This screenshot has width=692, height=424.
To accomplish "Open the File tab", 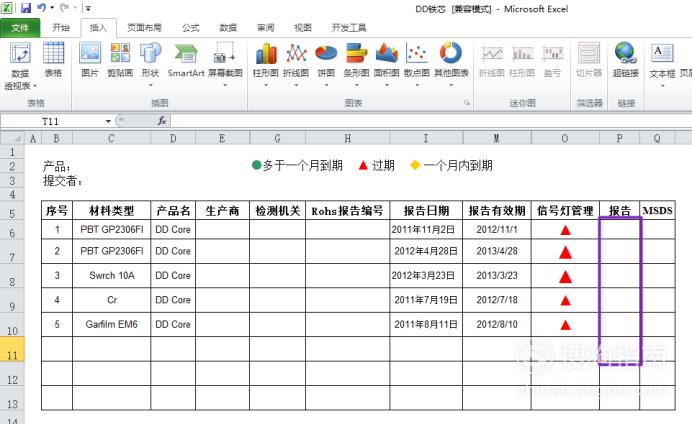I will [x=20, y=28].
